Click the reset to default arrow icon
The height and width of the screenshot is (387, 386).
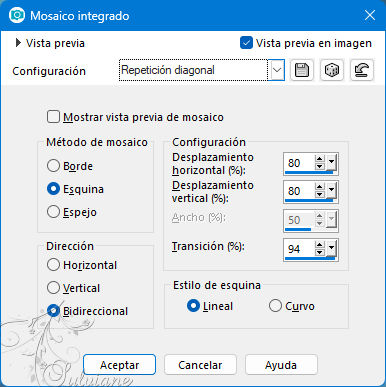point(362,70)
